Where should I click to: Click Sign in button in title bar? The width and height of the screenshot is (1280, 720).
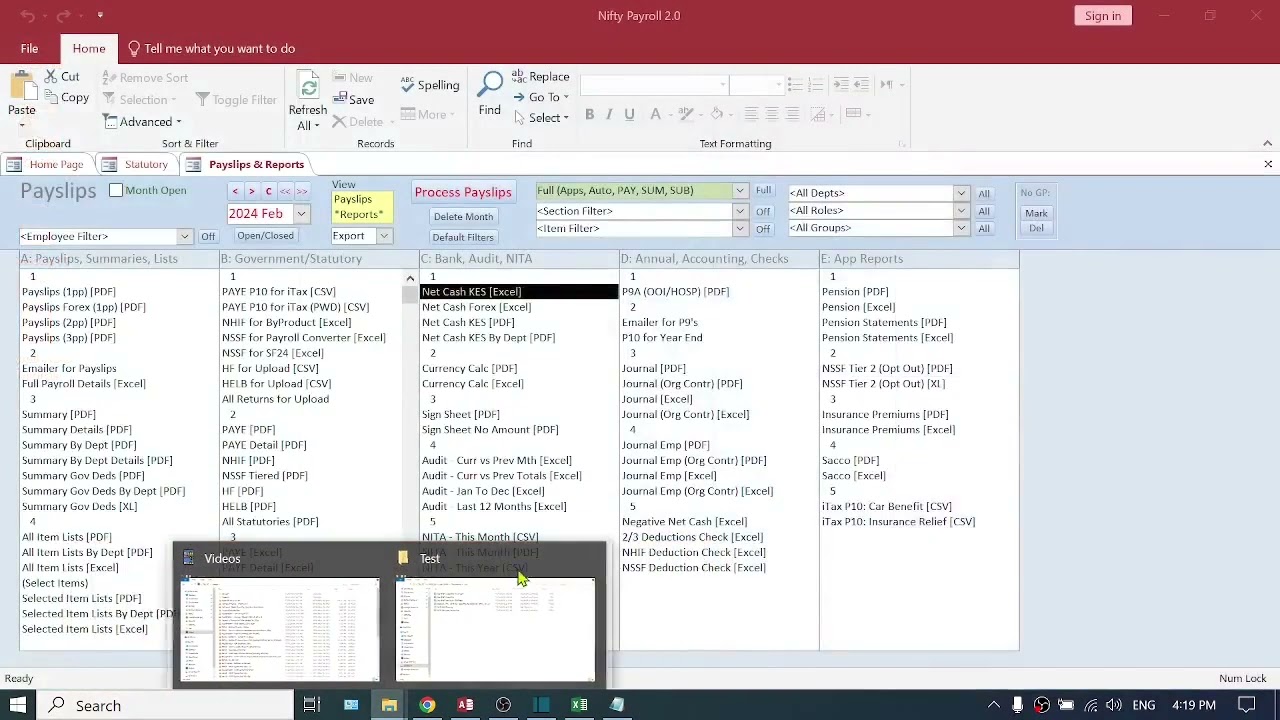[1103, 16]
